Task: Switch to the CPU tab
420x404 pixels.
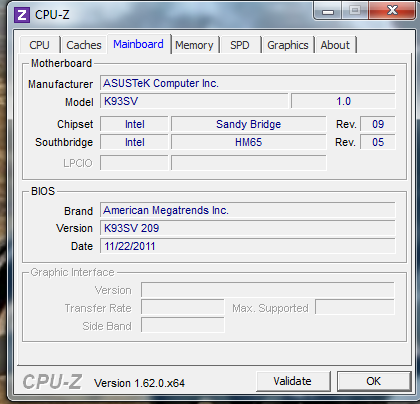Action: click(x=40, y=45)
